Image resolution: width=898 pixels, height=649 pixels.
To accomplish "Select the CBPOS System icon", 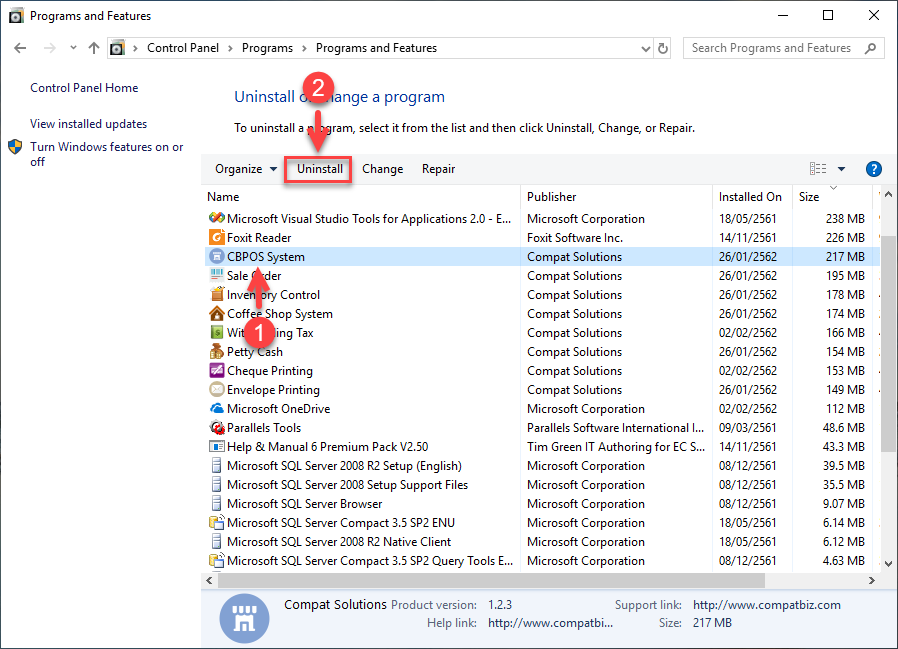I will point(216,256).
